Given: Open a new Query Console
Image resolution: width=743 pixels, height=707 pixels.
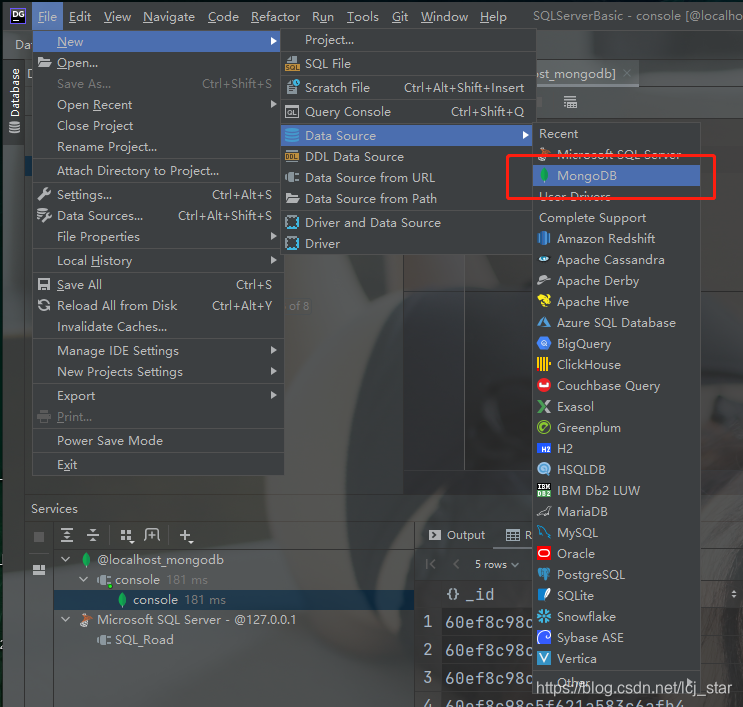Looking at the screenshot, I should point(408,112).
